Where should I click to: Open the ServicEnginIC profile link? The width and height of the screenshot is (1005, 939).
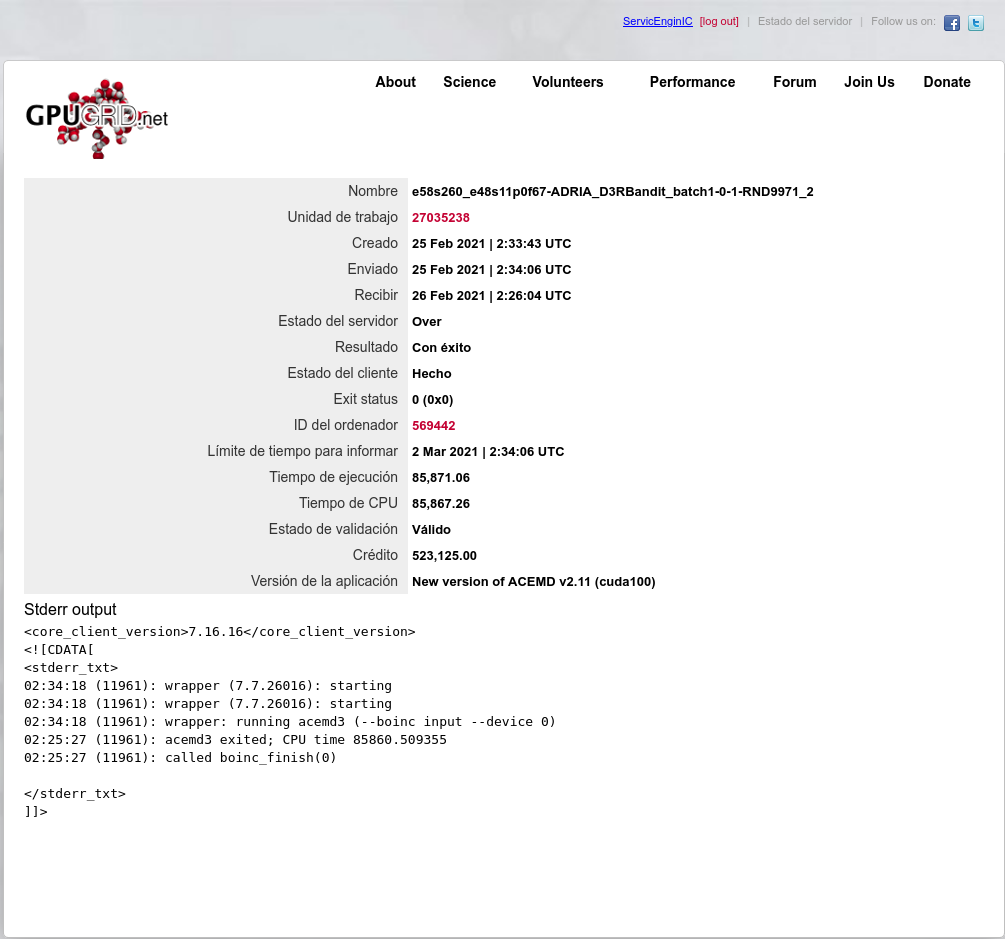click(657, 21)
